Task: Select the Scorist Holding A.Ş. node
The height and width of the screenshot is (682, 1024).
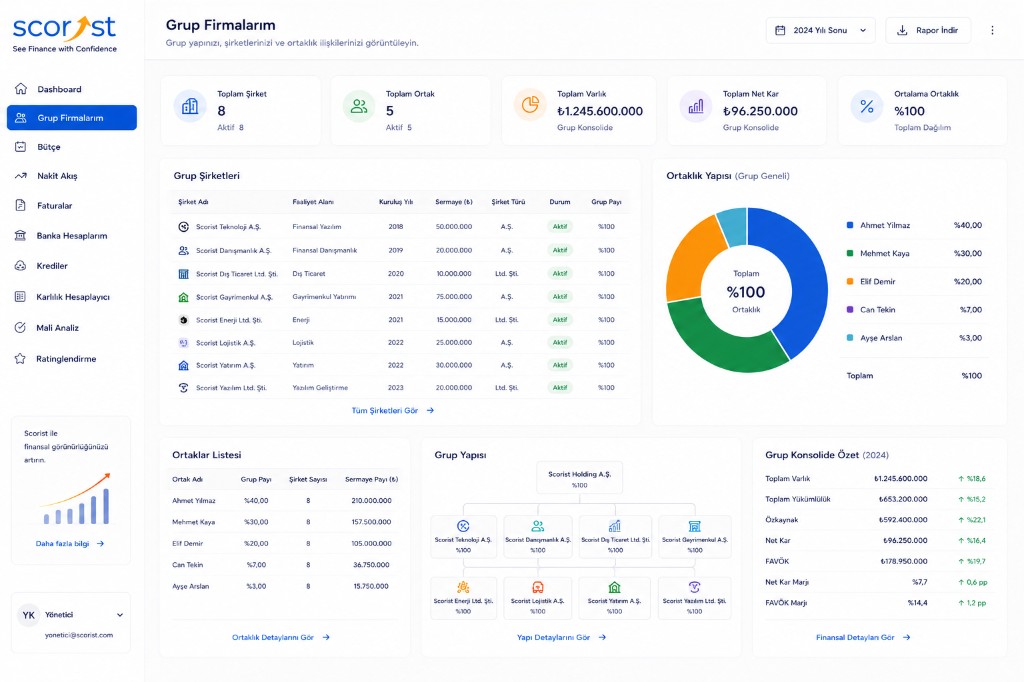Action: tap(579, 479)
